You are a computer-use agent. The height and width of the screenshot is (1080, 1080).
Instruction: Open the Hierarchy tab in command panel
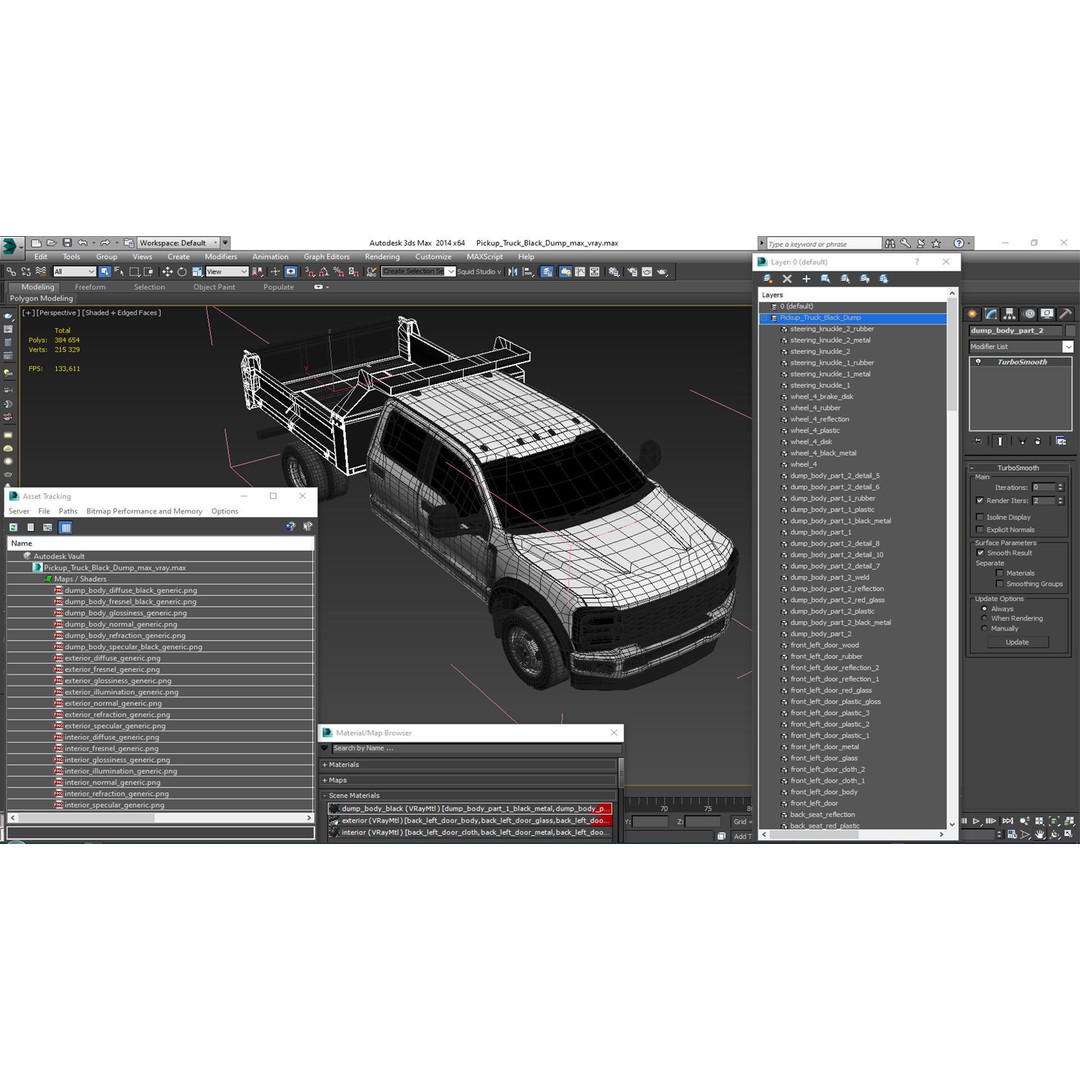pyautogui.click(x=1010, y=314)
